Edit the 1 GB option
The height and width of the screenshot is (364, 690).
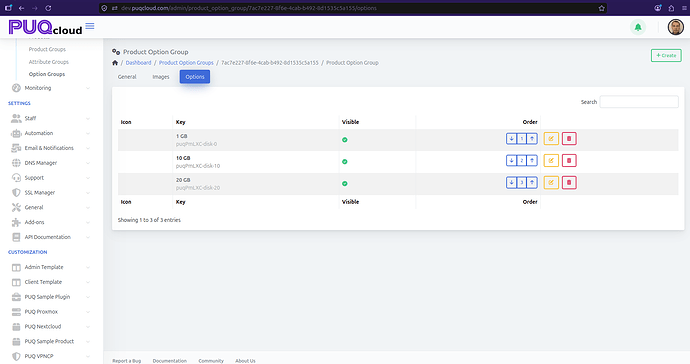pos(551,139)
